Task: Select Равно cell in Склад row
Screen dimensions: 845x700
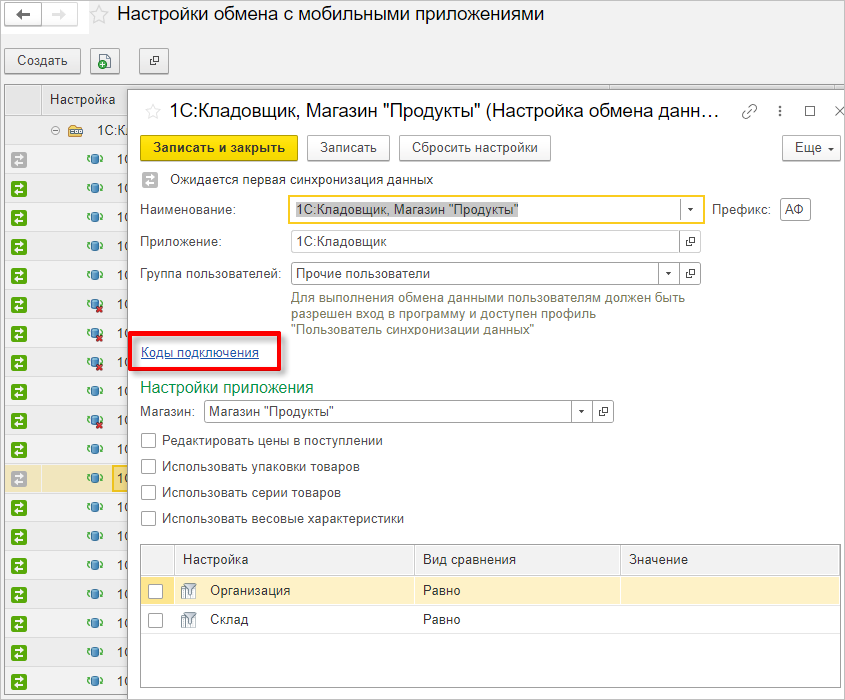Action: click(x=517, y=620)
